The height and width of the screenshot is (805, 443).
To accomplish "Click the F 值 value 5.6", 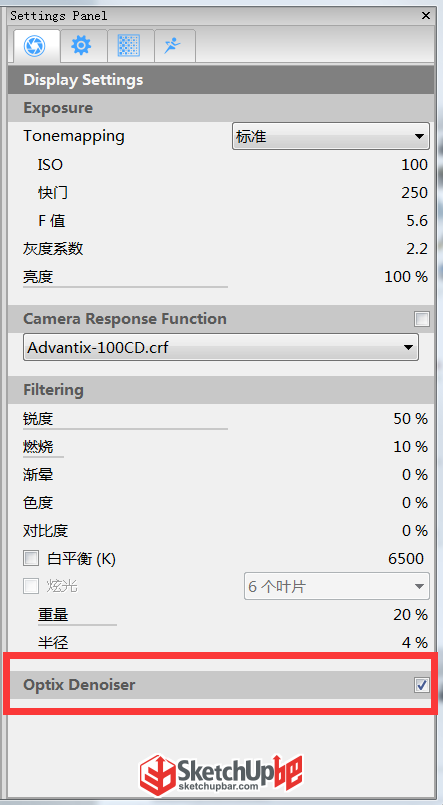I will (416, 221).
